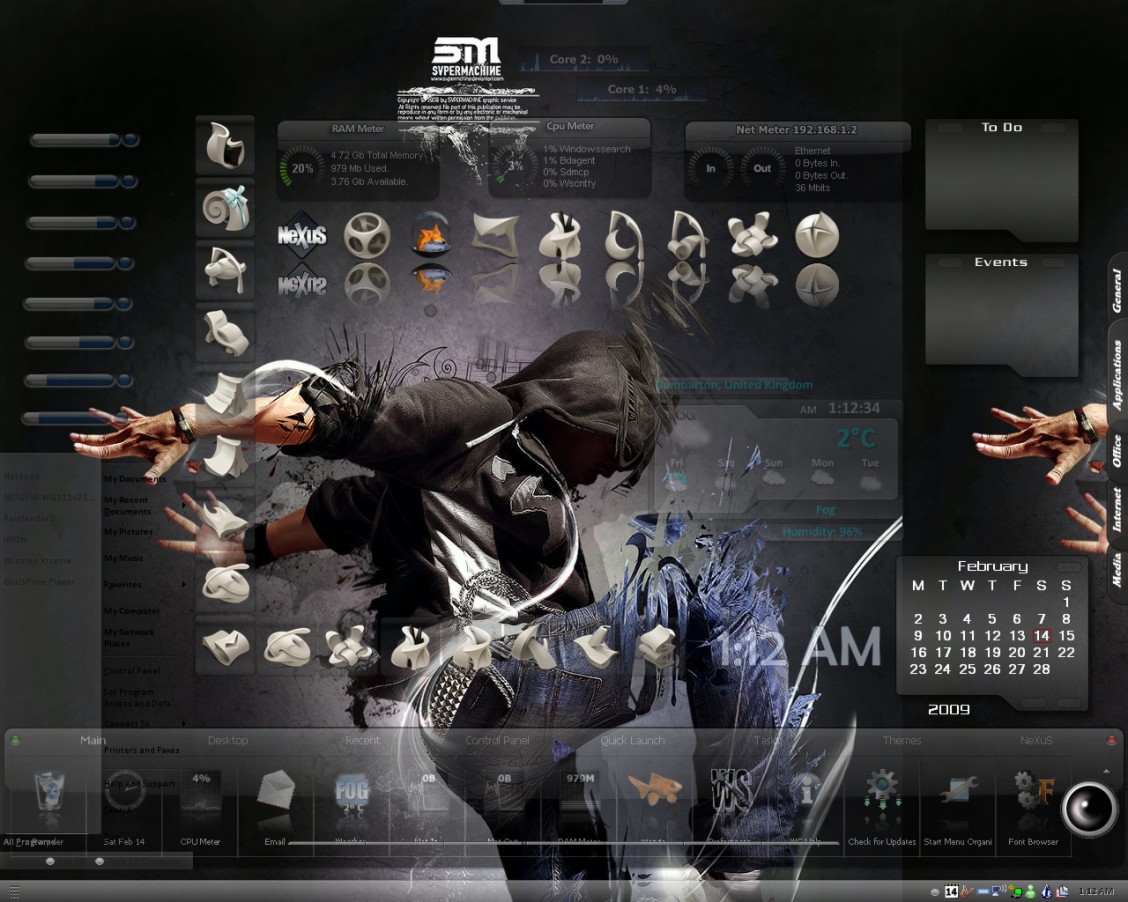Click the Sat Feb 14 clock dock icon
Image resolution: width=1128 pixels, height=902 pixels.
(x=124, y=791)
